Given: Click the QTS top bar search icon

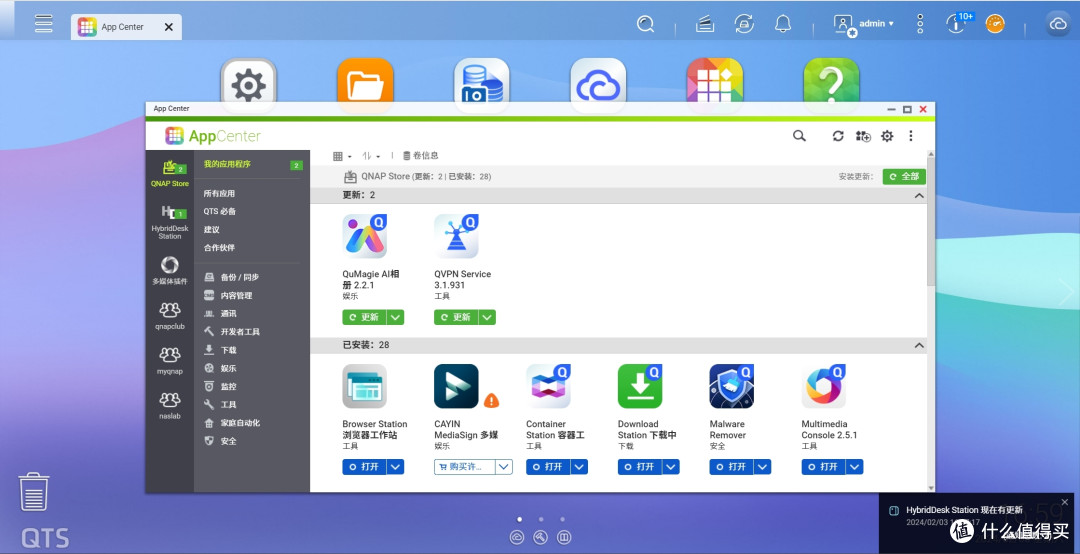Looking at the screenshot, I should pyautogui.click(x=645, y=25).
